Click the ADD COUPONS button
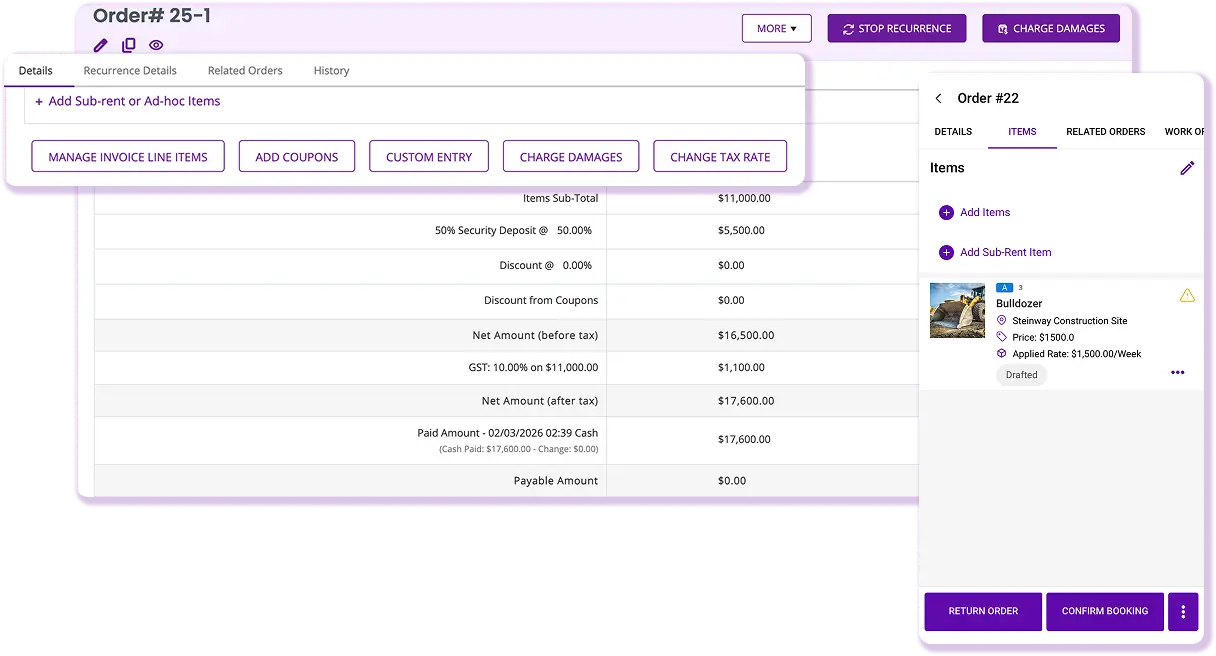Viewport: 1216px width, 656px height. coord(297,157)
